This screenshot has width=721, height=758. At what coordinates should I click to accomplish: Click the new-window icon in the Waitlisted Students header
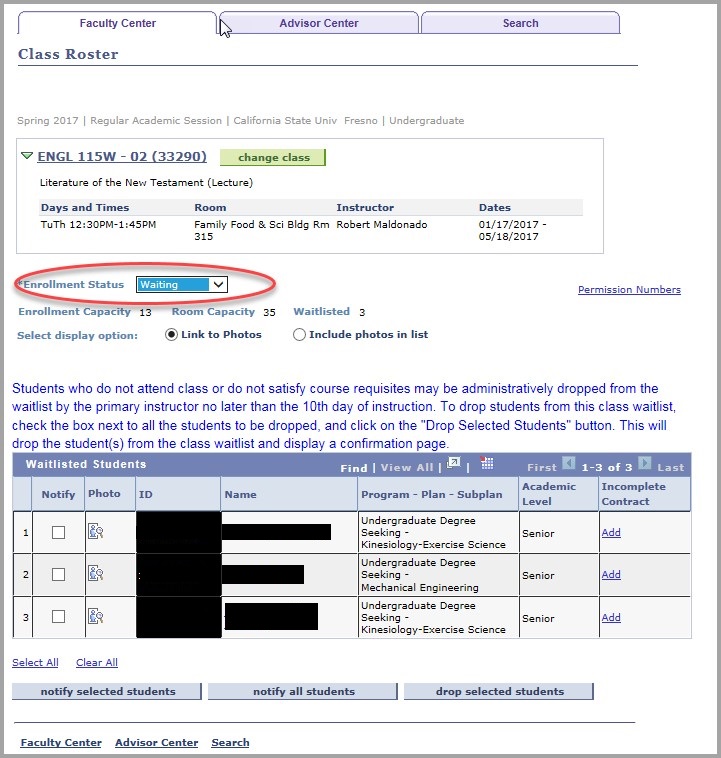click(454, 463)
